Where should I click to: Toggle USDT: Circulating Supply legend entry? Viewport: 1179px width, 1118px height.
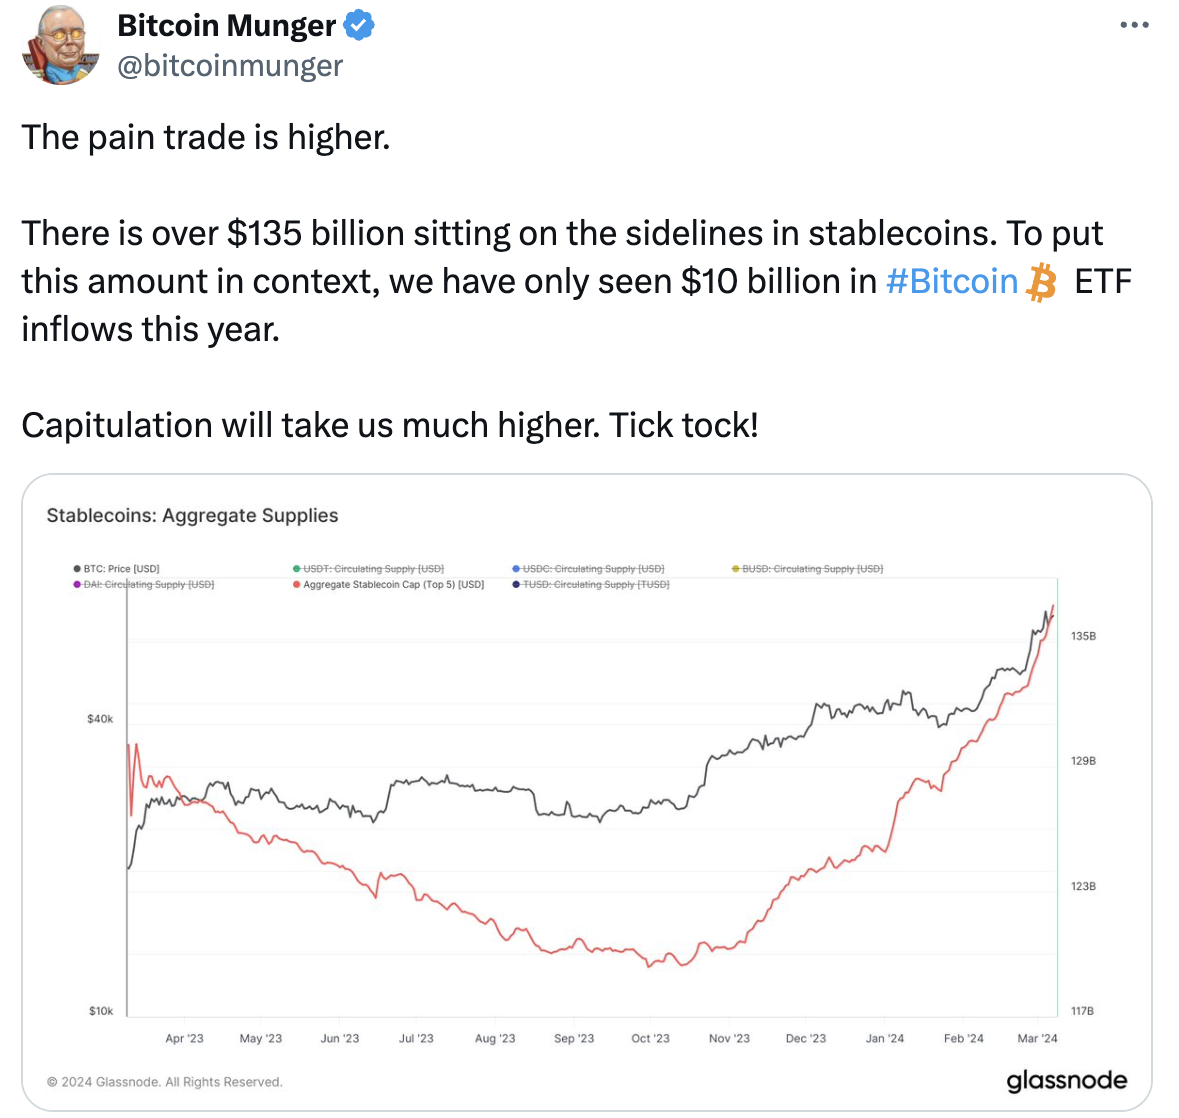coord(368,568)
